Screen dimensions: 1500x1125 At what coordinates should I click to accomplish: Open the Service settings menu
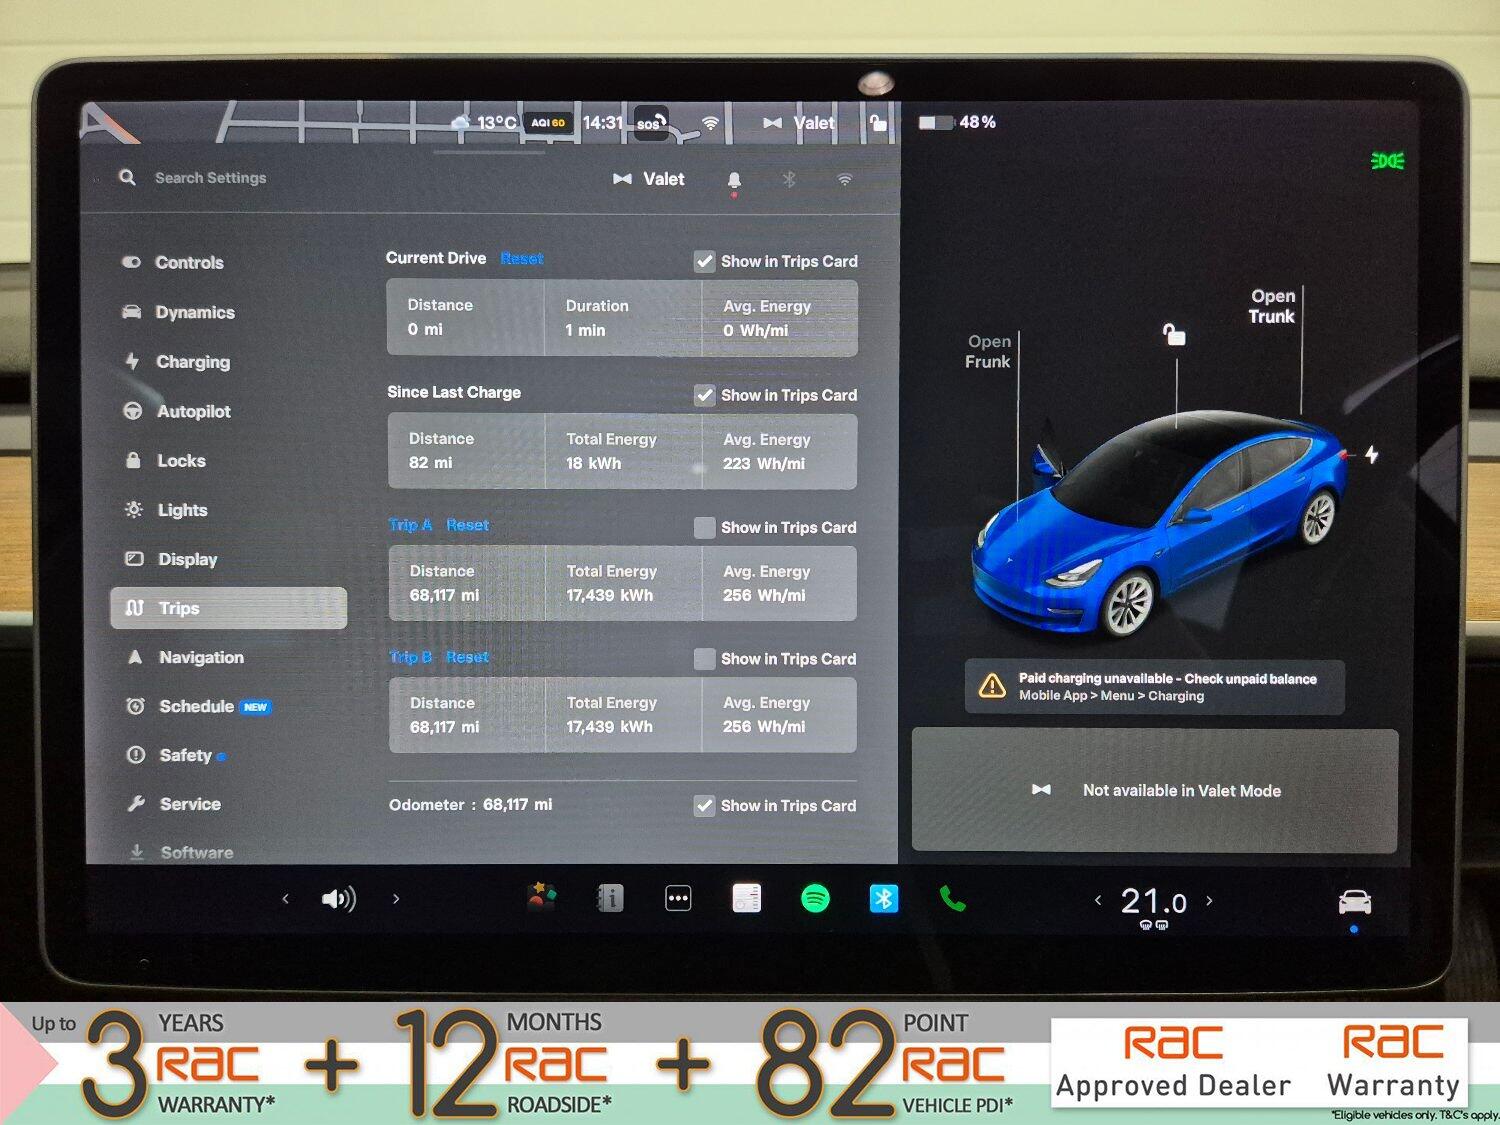click(174, 804)
